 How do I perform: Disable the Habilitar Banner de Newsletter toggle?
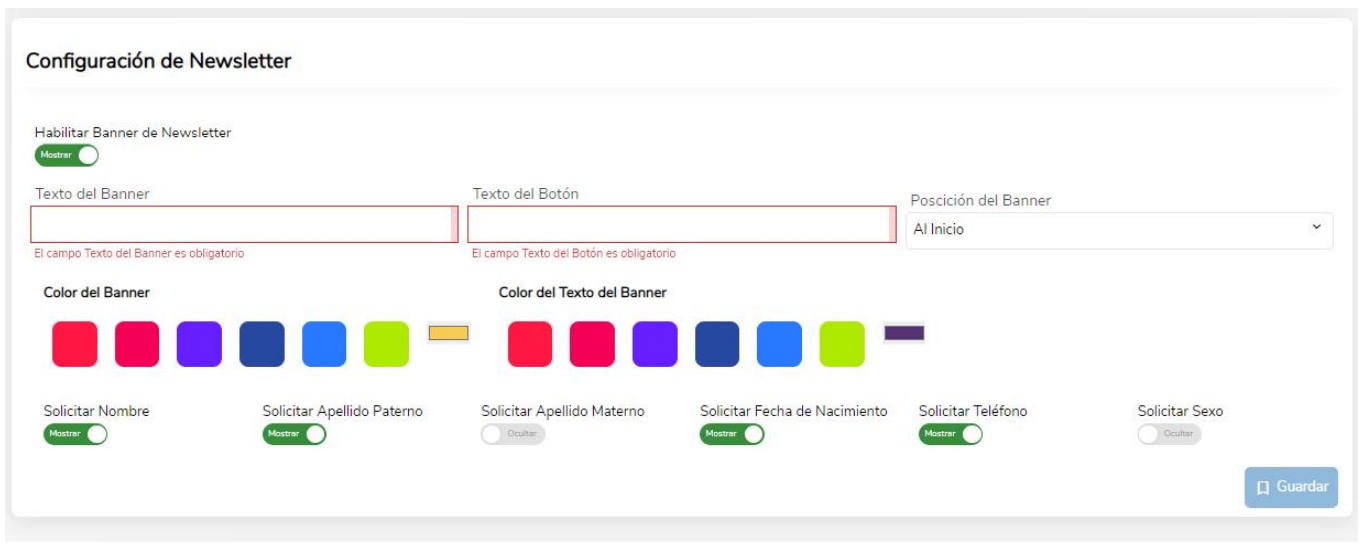tap(67, 155)
